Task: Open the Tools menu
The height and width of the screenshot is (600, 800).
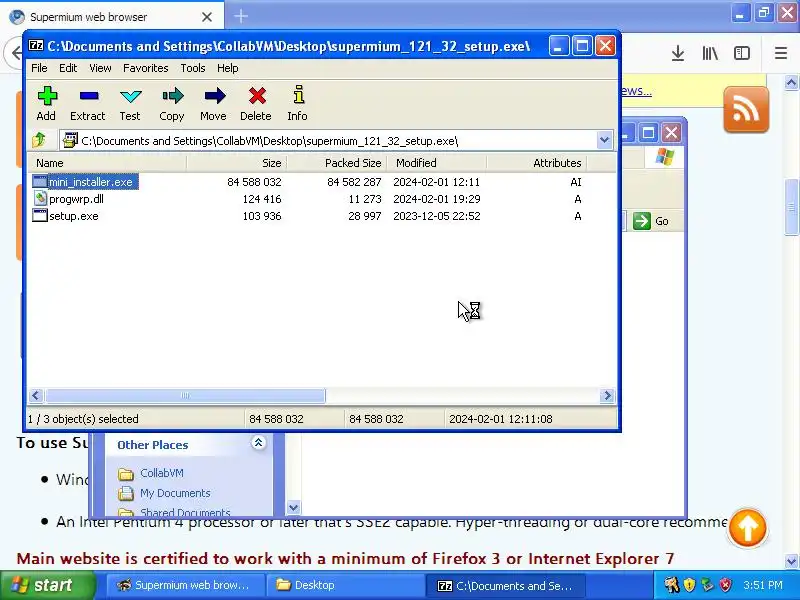Action: click(193, 68)
